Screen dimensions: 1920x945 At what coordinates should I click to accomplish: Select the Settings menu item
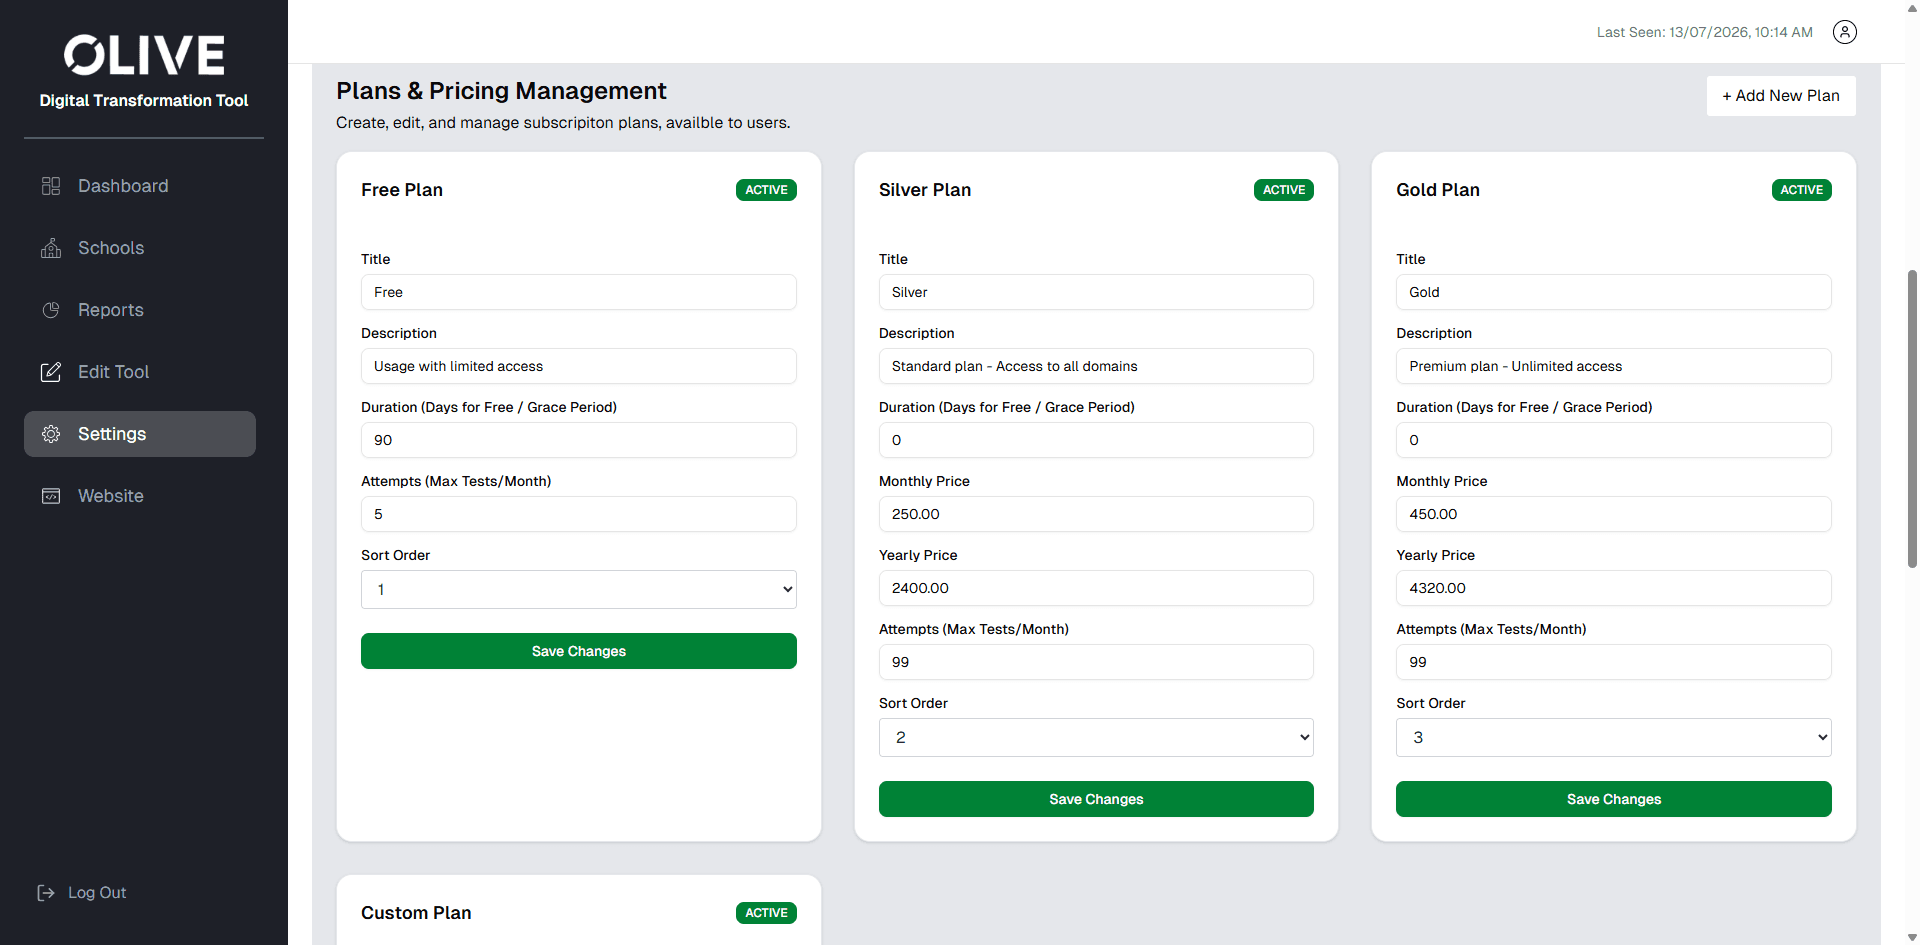[140, 434]
